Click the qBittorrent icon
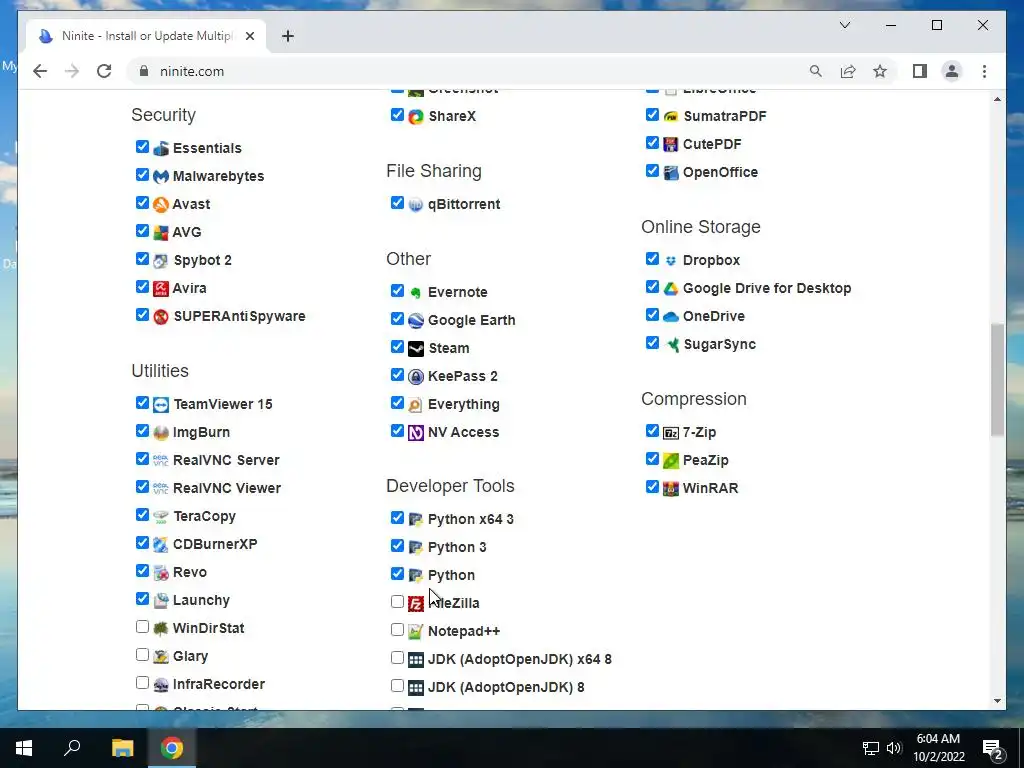Screen dimensions: 1024x768 (416, 205)
